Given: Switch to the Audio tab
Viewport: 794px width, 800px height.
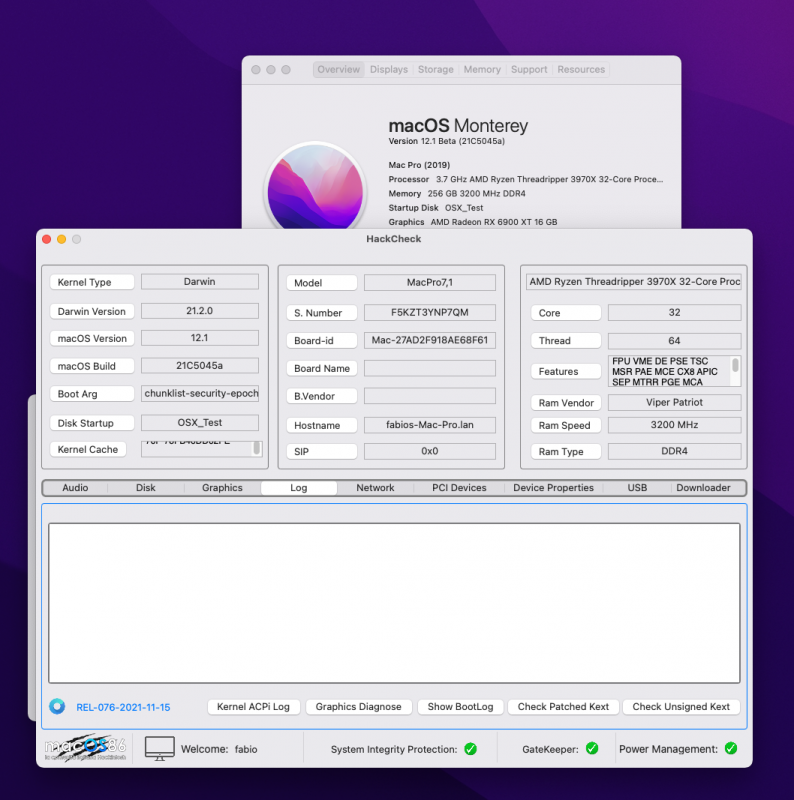Looking at the screenshot, I should point(75,488).
